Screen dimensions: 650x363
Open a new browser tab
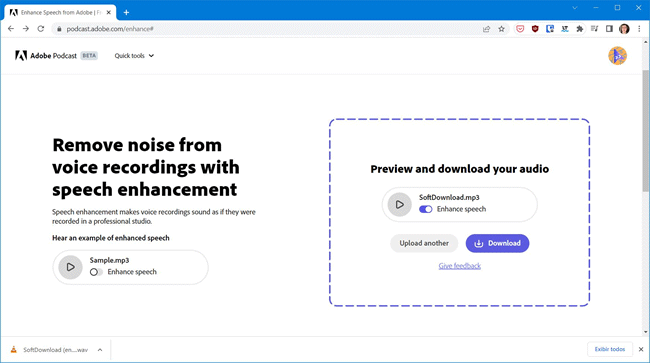coord(126,12)
